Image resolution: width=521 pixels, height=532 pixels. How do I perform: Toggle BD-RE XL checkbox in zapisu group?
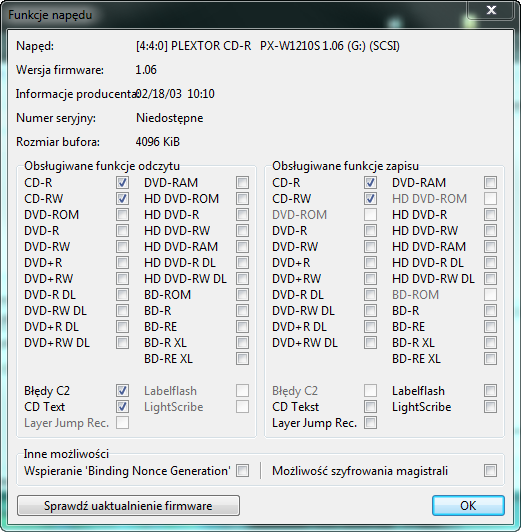coord(490,359)
